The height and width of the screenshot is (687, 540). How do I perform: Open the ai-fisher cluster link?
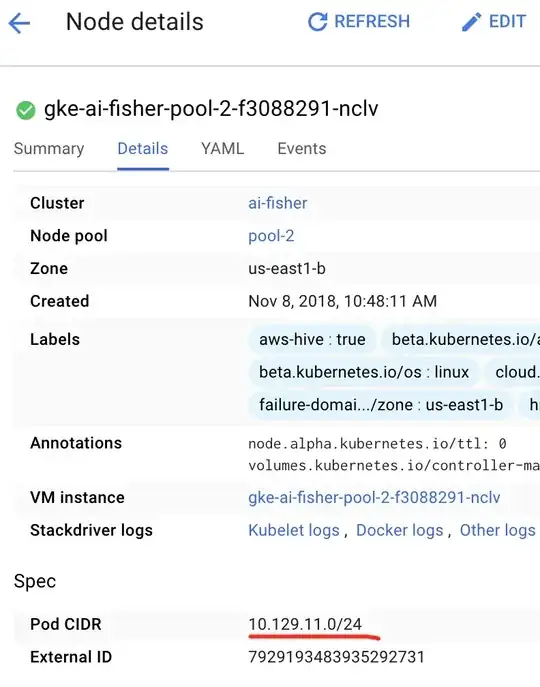click(278, 203)
